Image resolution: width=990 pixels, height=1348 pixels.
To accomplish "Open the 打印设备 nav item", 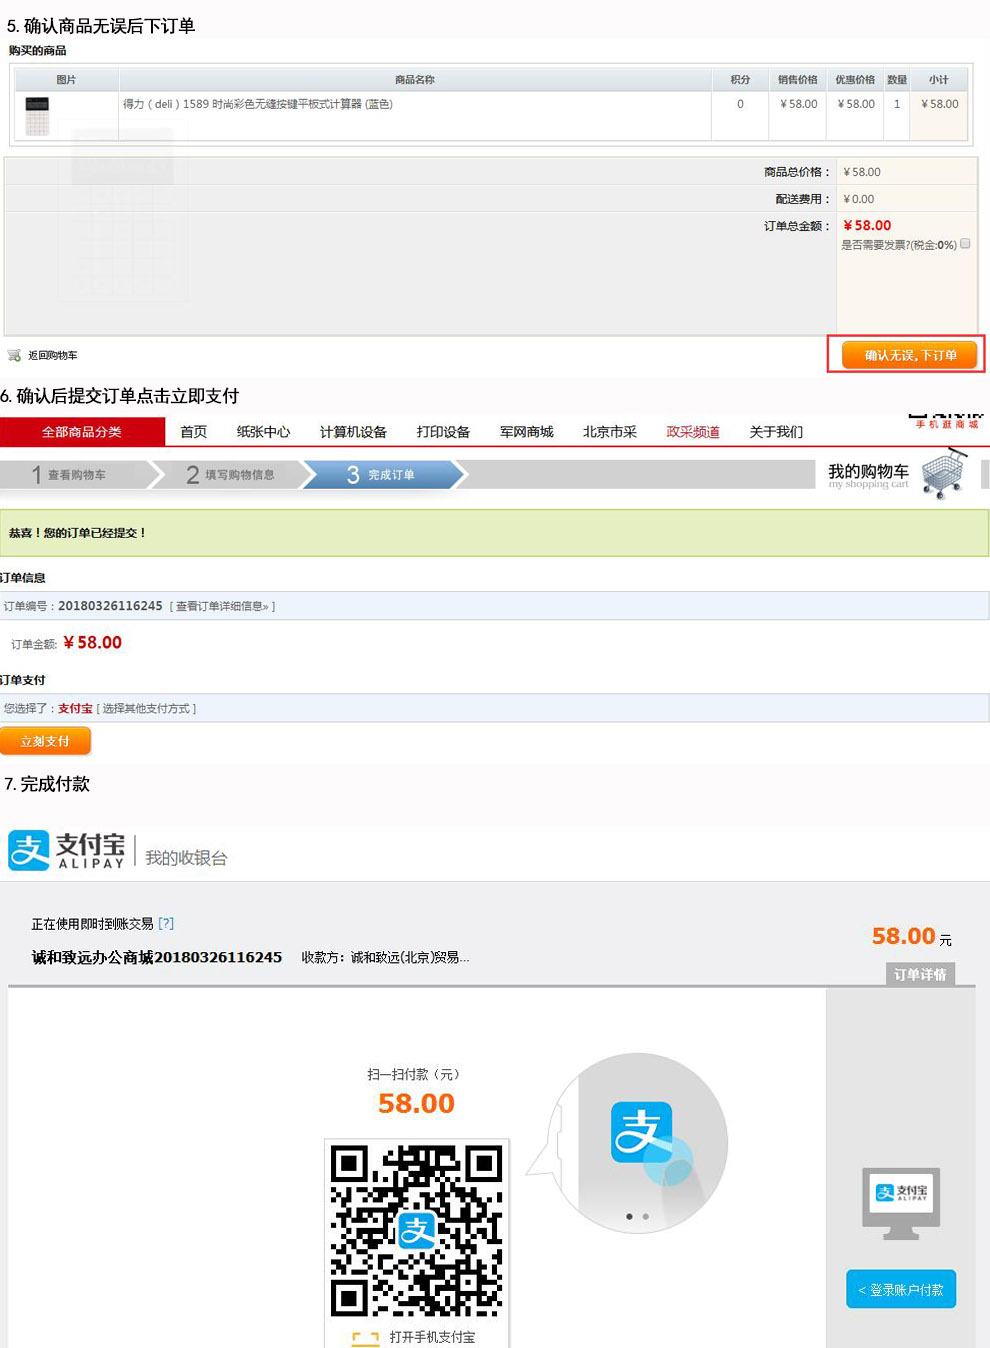I will (x=443, y=432).
